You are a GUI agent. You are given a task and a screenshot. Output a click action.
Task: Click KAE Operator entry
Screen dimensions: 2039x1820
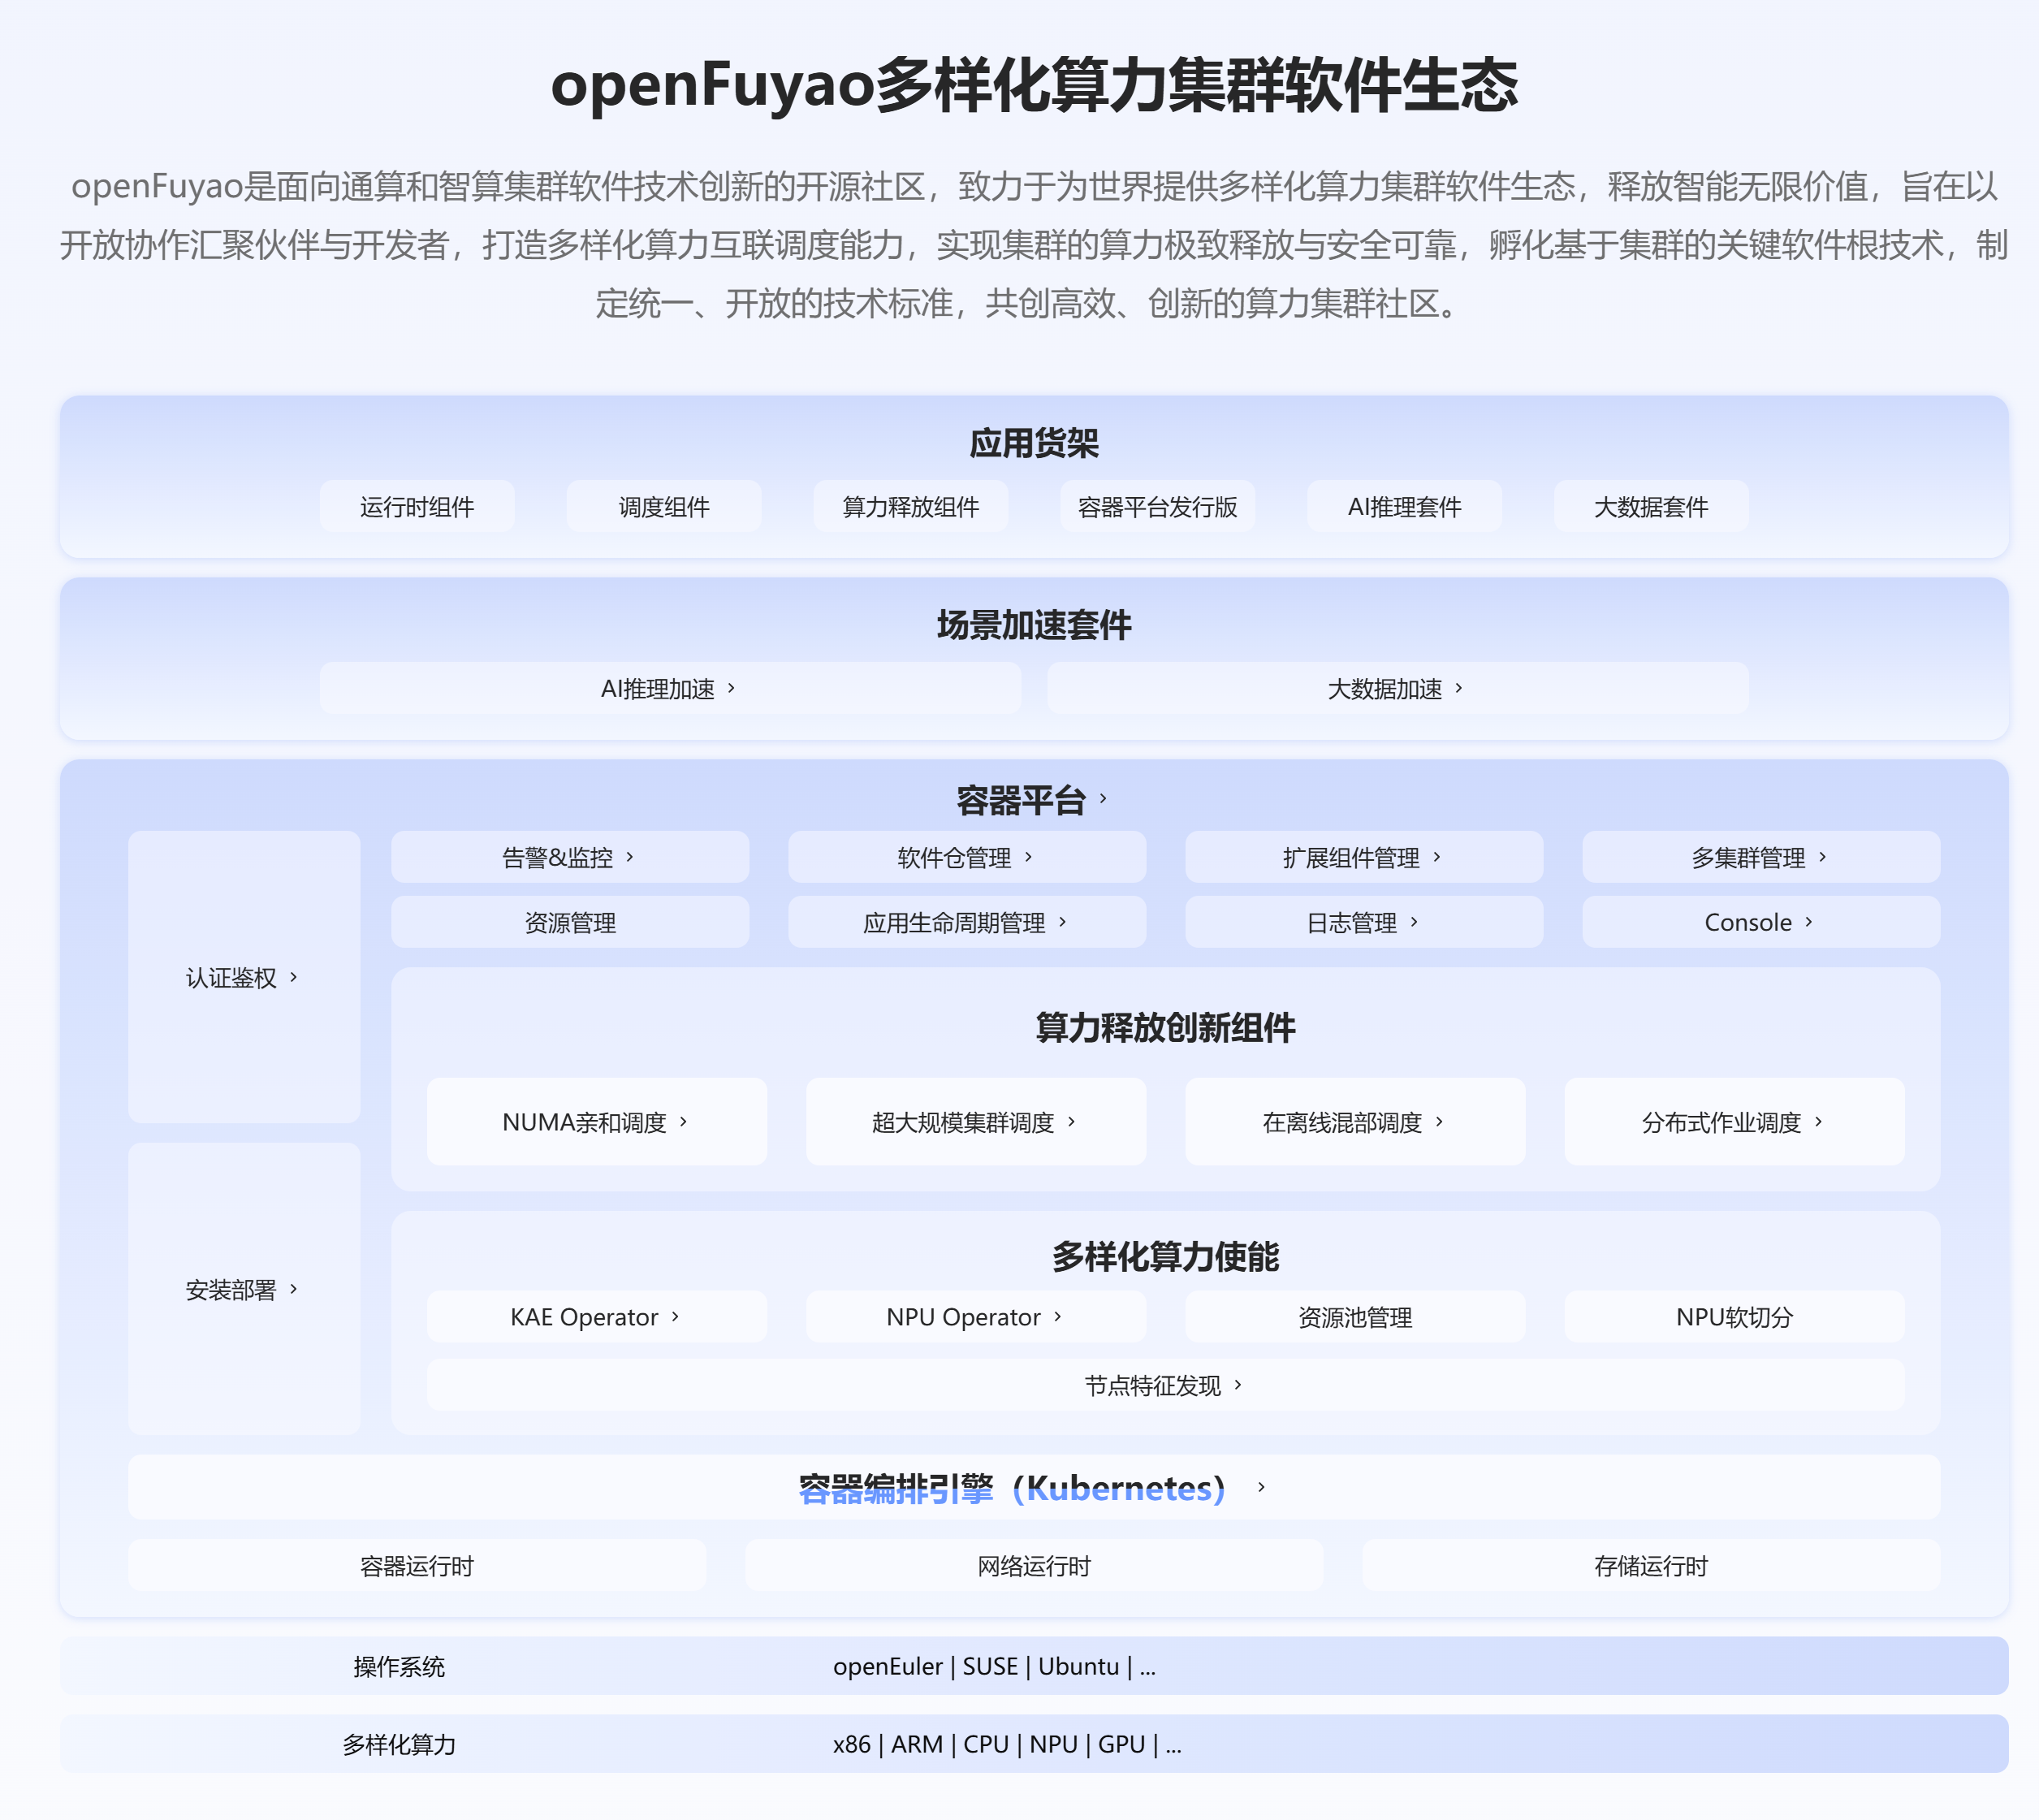(x=596, y=1317)
